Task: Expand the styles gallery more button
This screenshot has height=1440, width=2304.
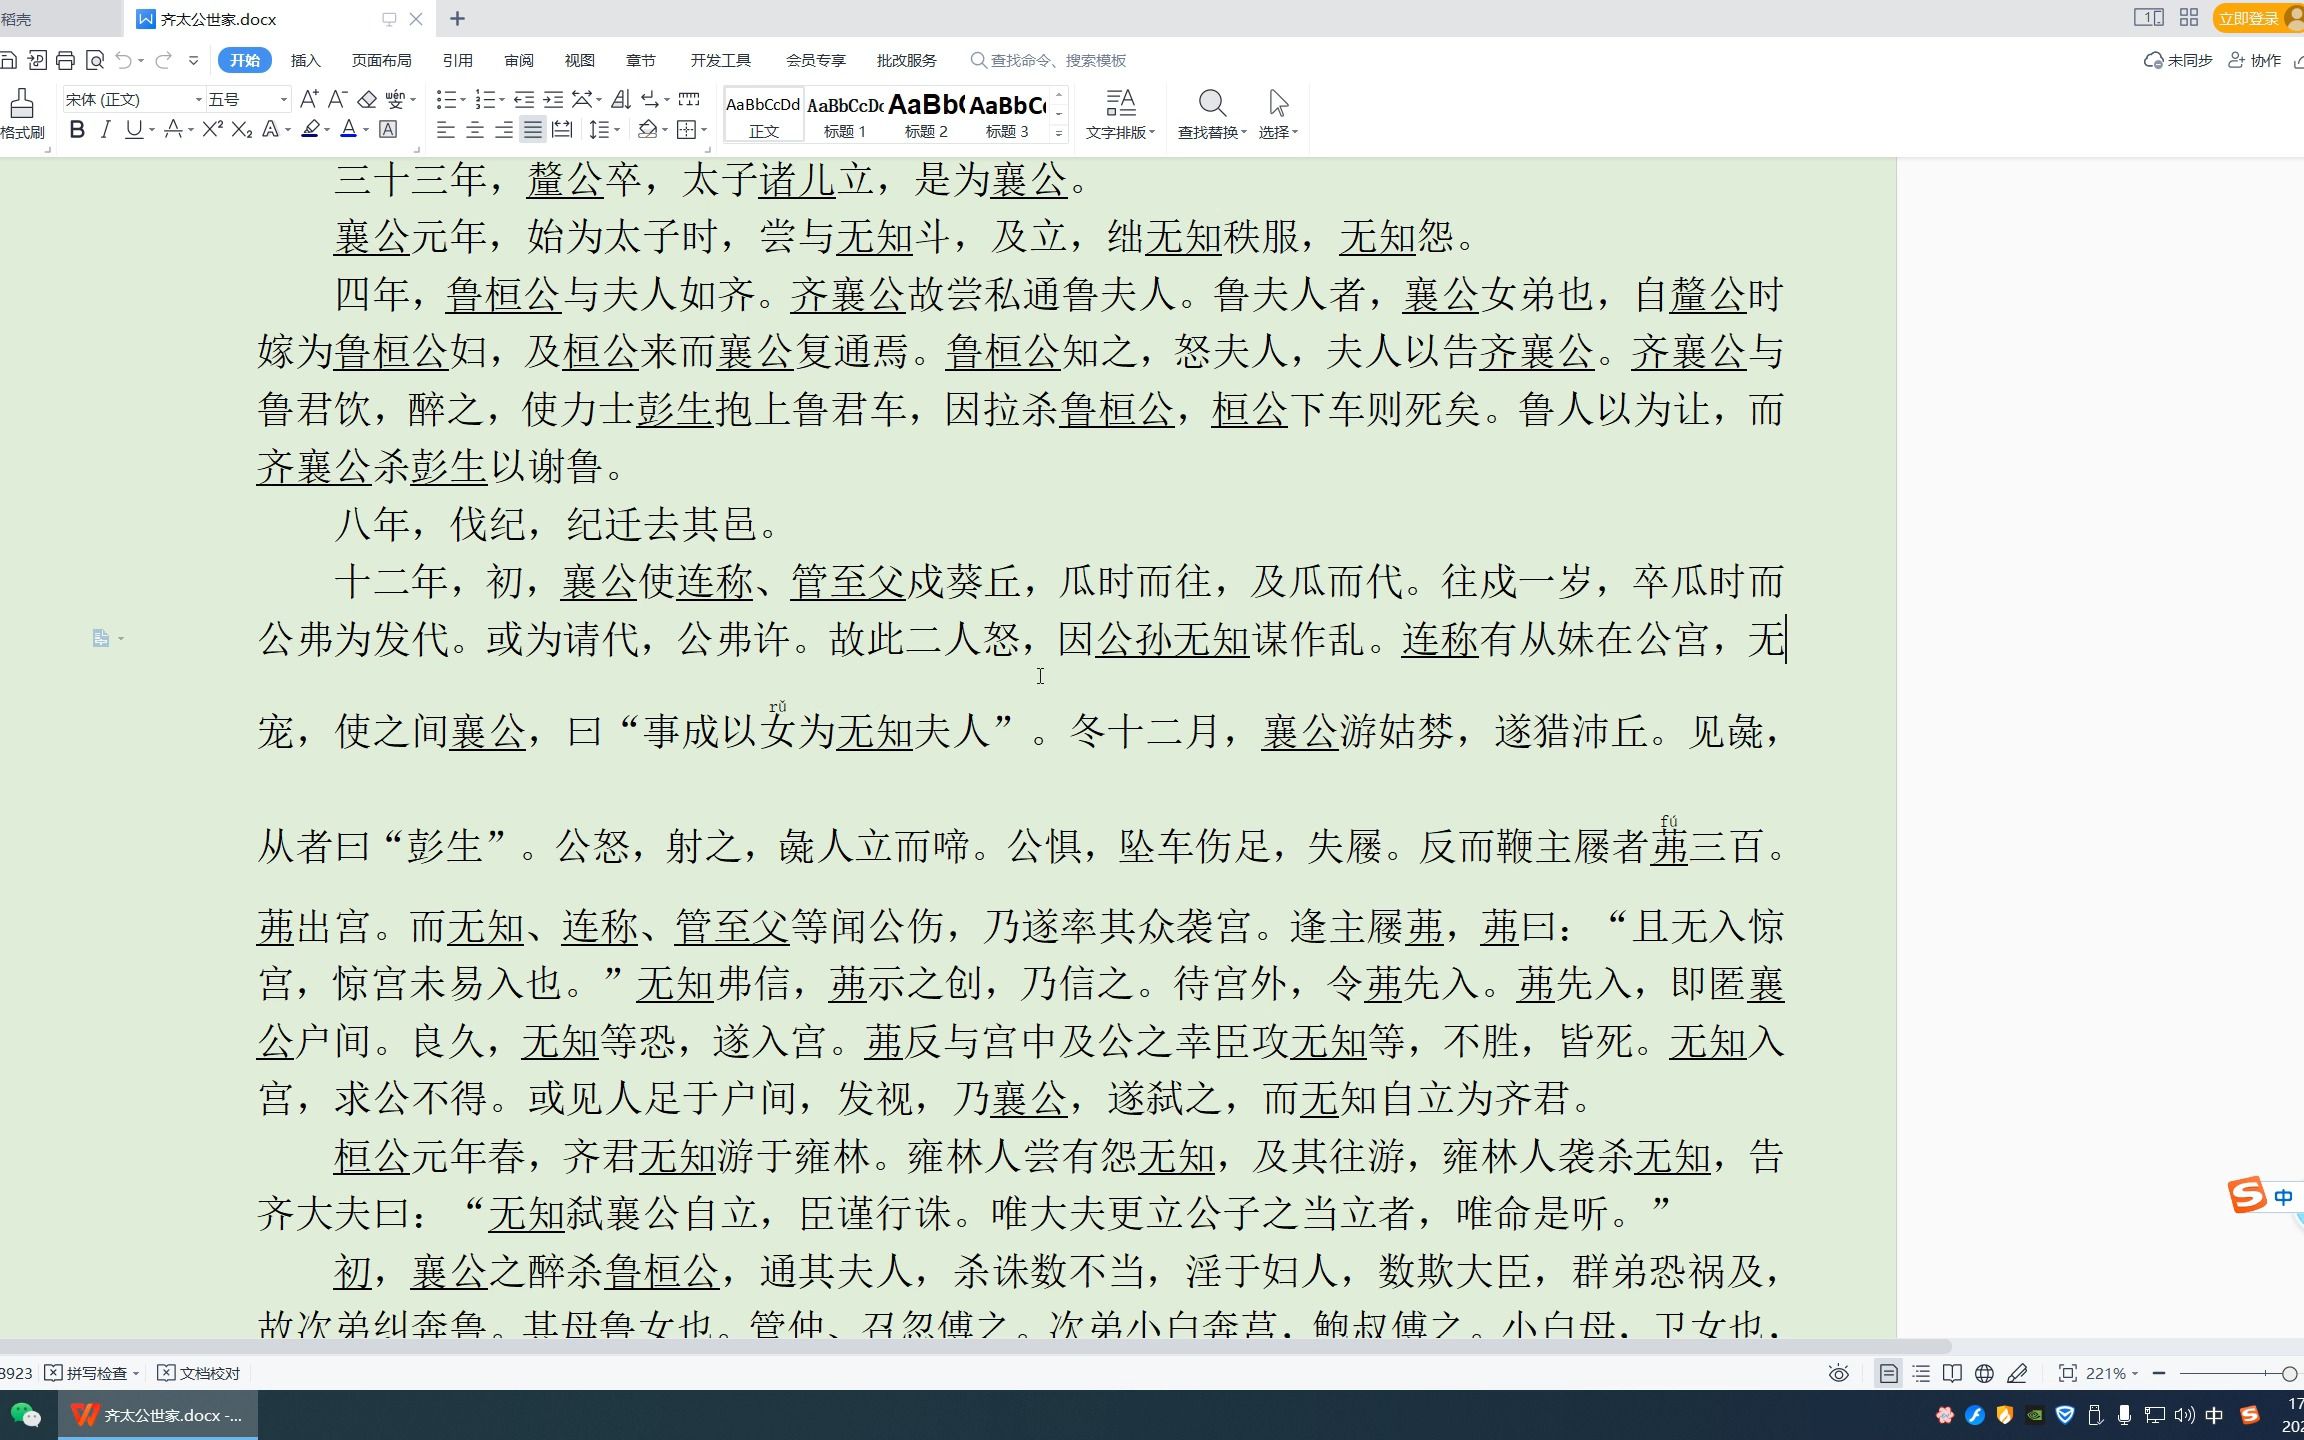Action: 1059,132
